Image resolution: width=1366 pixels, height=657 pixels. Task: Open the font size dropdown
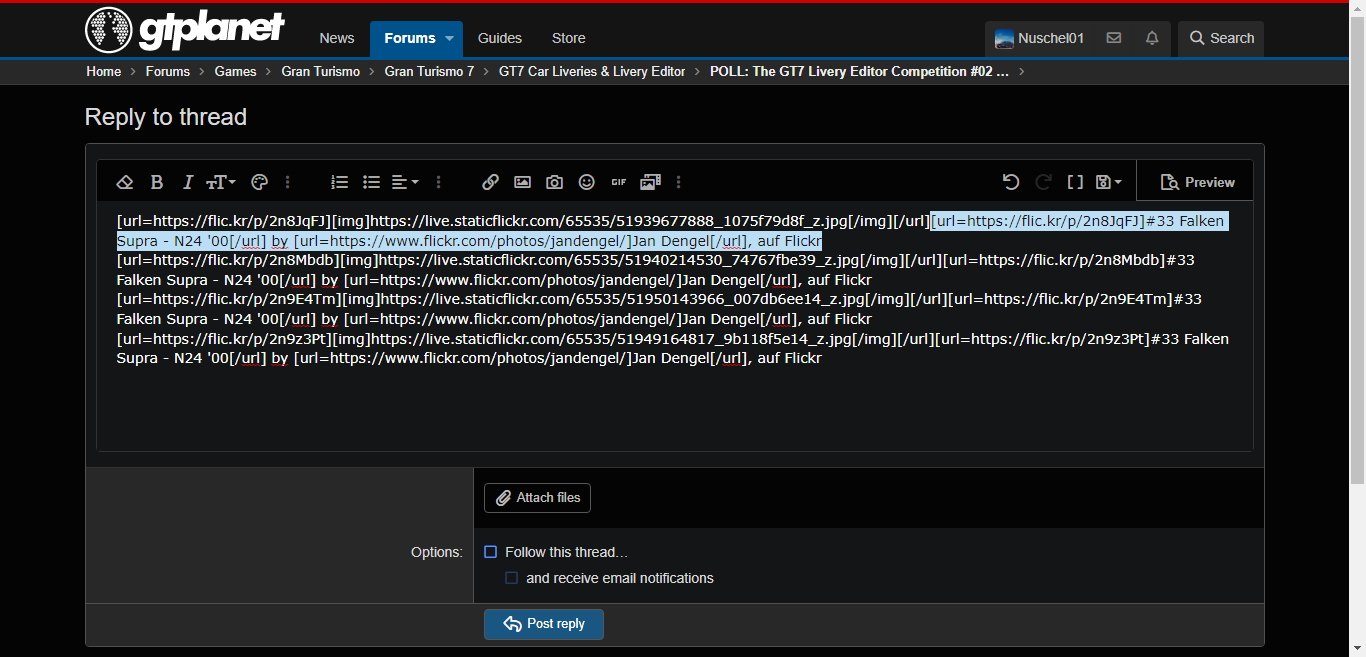point(221,182)
